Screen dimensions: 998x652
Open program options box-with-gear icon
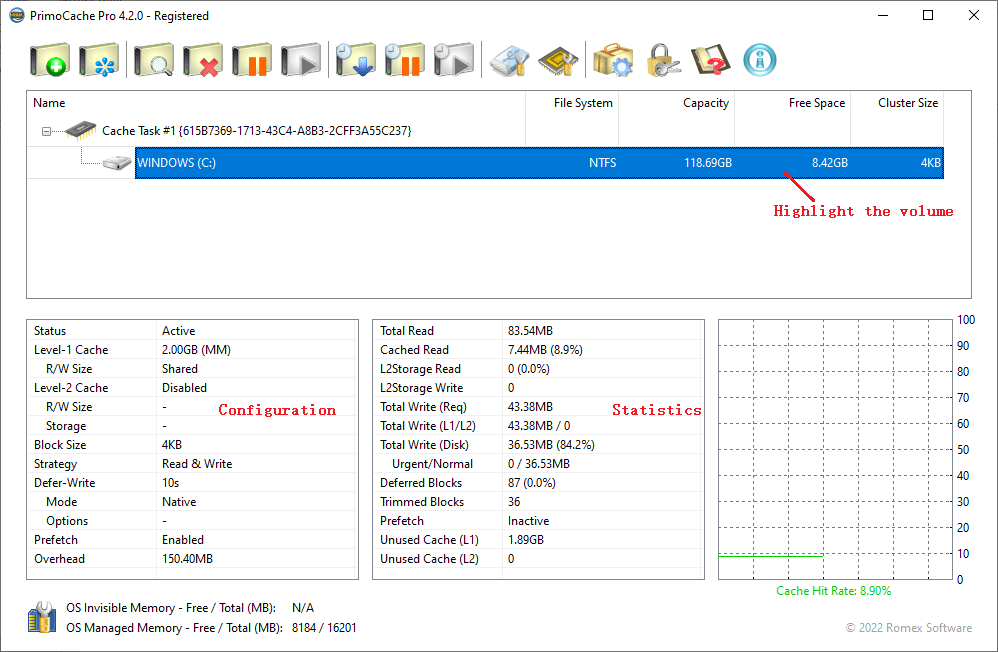point(613,60)
